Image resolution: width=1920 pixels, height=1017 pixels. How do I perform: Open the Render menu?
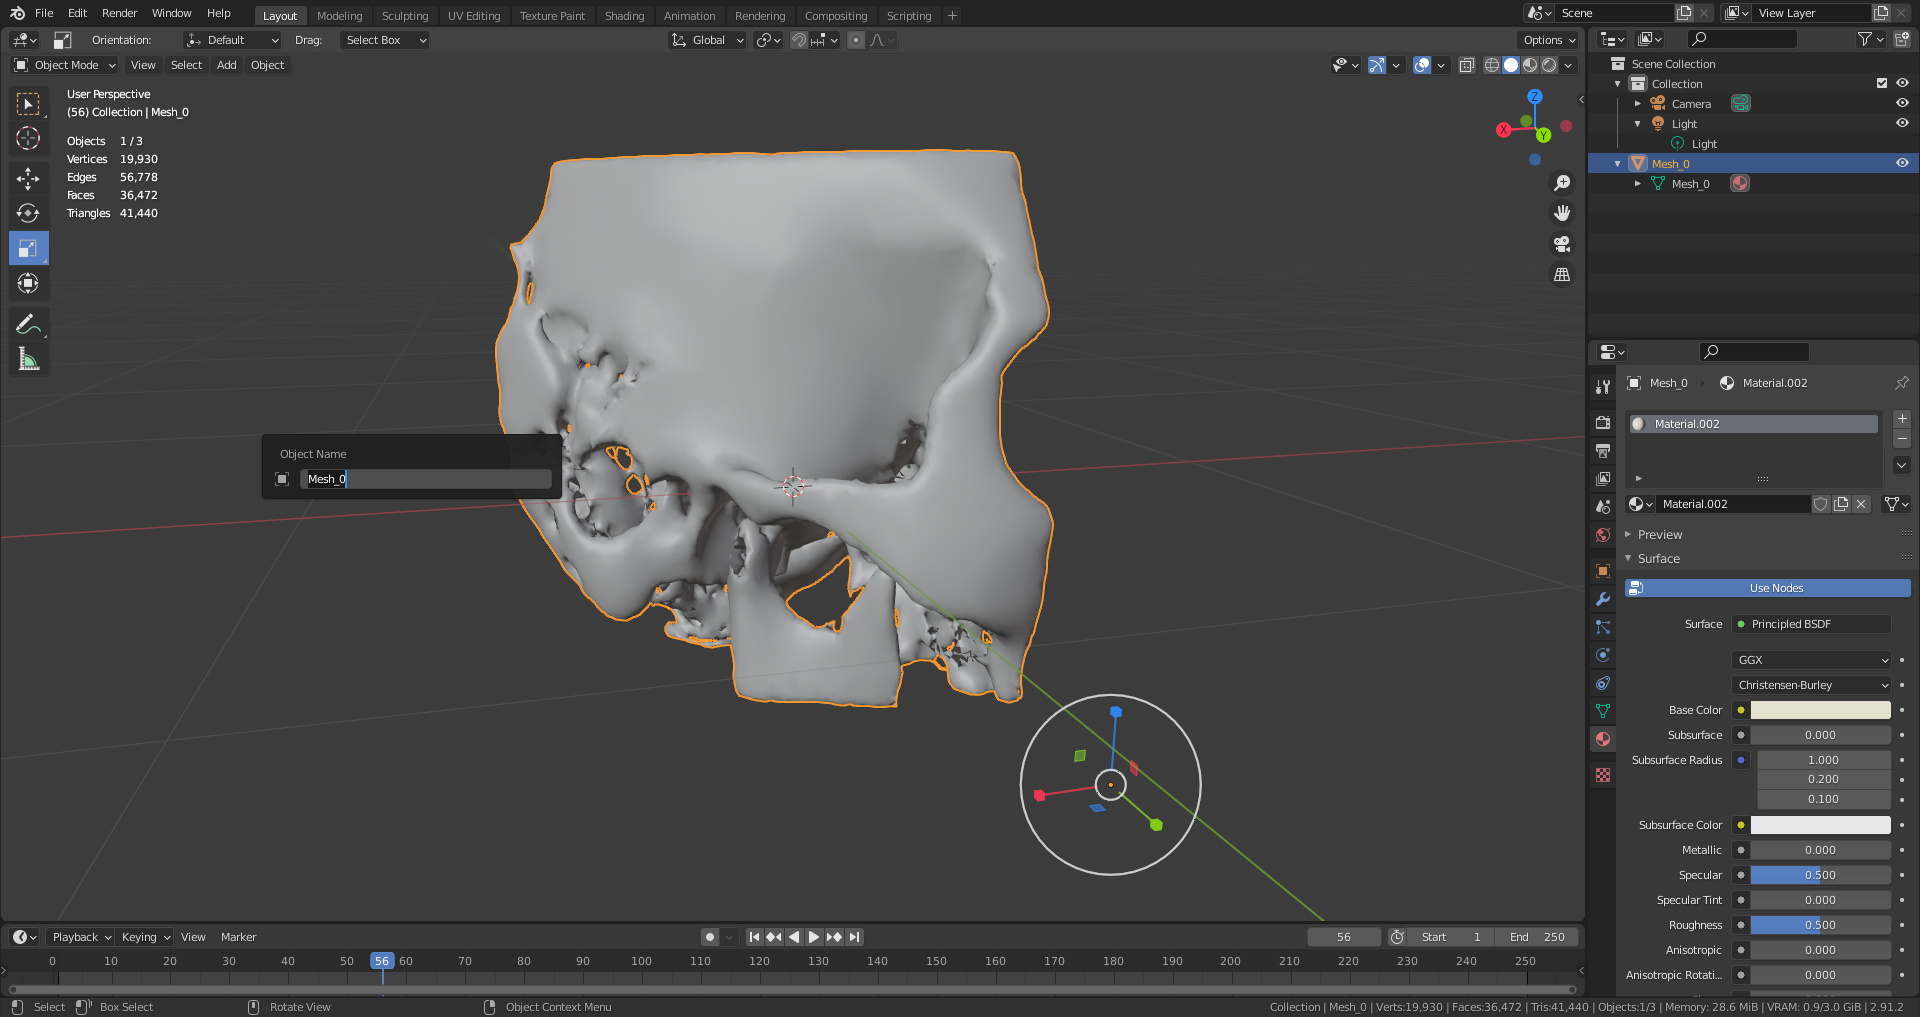119,13
